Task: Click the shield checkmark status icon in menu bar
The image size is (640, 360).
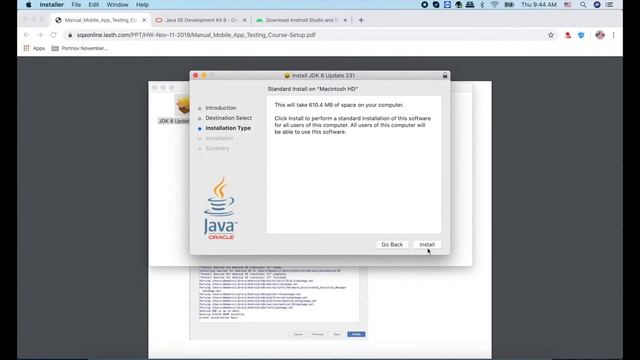Action: [x=436, y=4]
